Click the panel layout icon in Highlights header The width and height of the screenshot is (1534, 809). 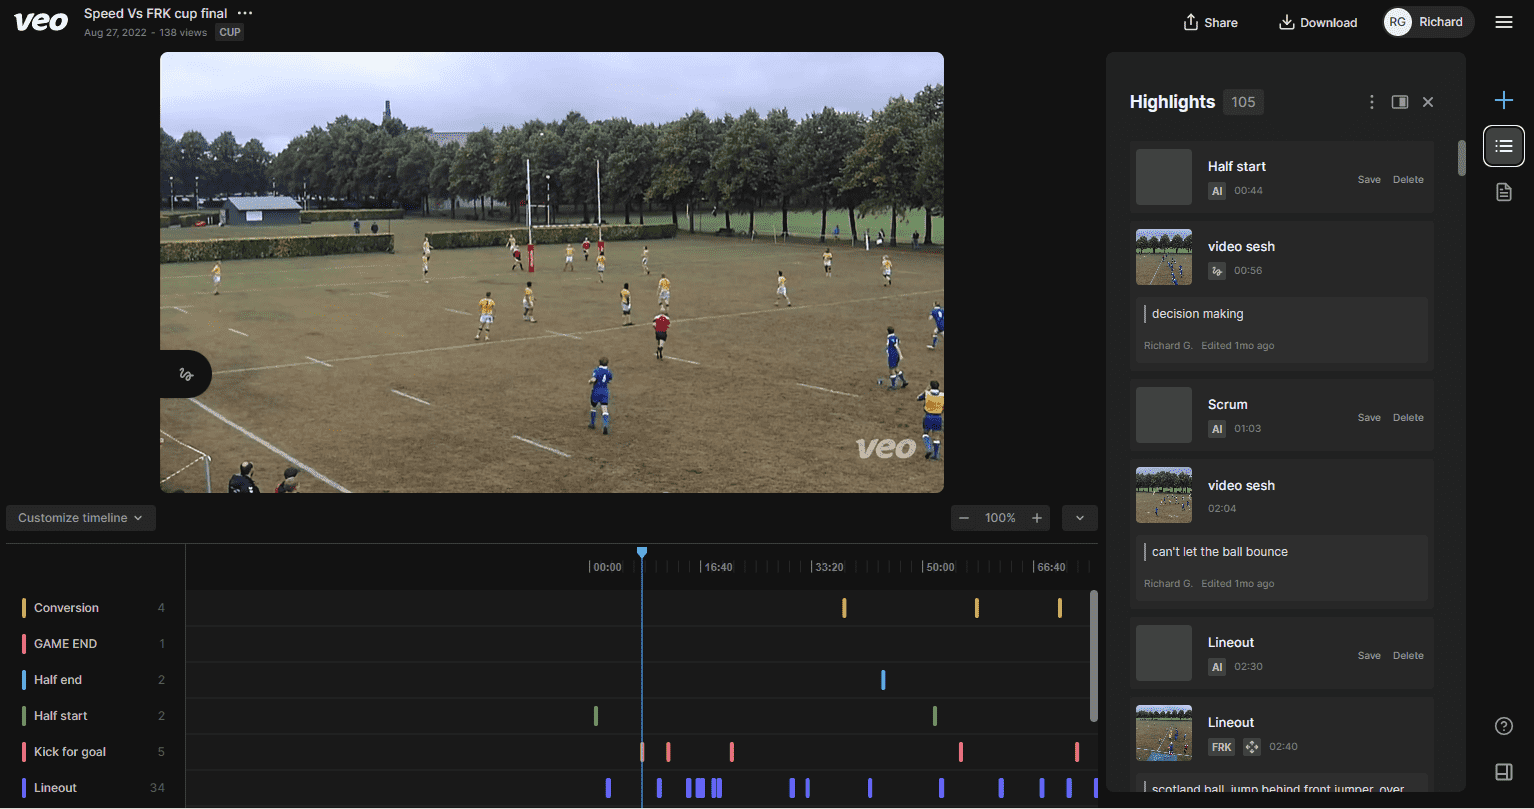point(1399,101)
